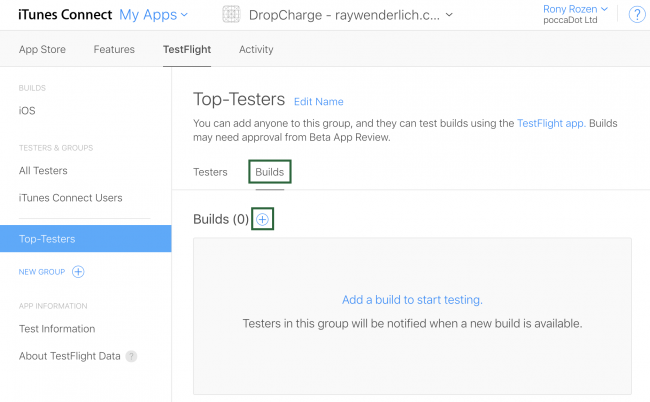650x402 pixels.
Task: Click the NEW GROUP link
Action: (x=42, y=272)
